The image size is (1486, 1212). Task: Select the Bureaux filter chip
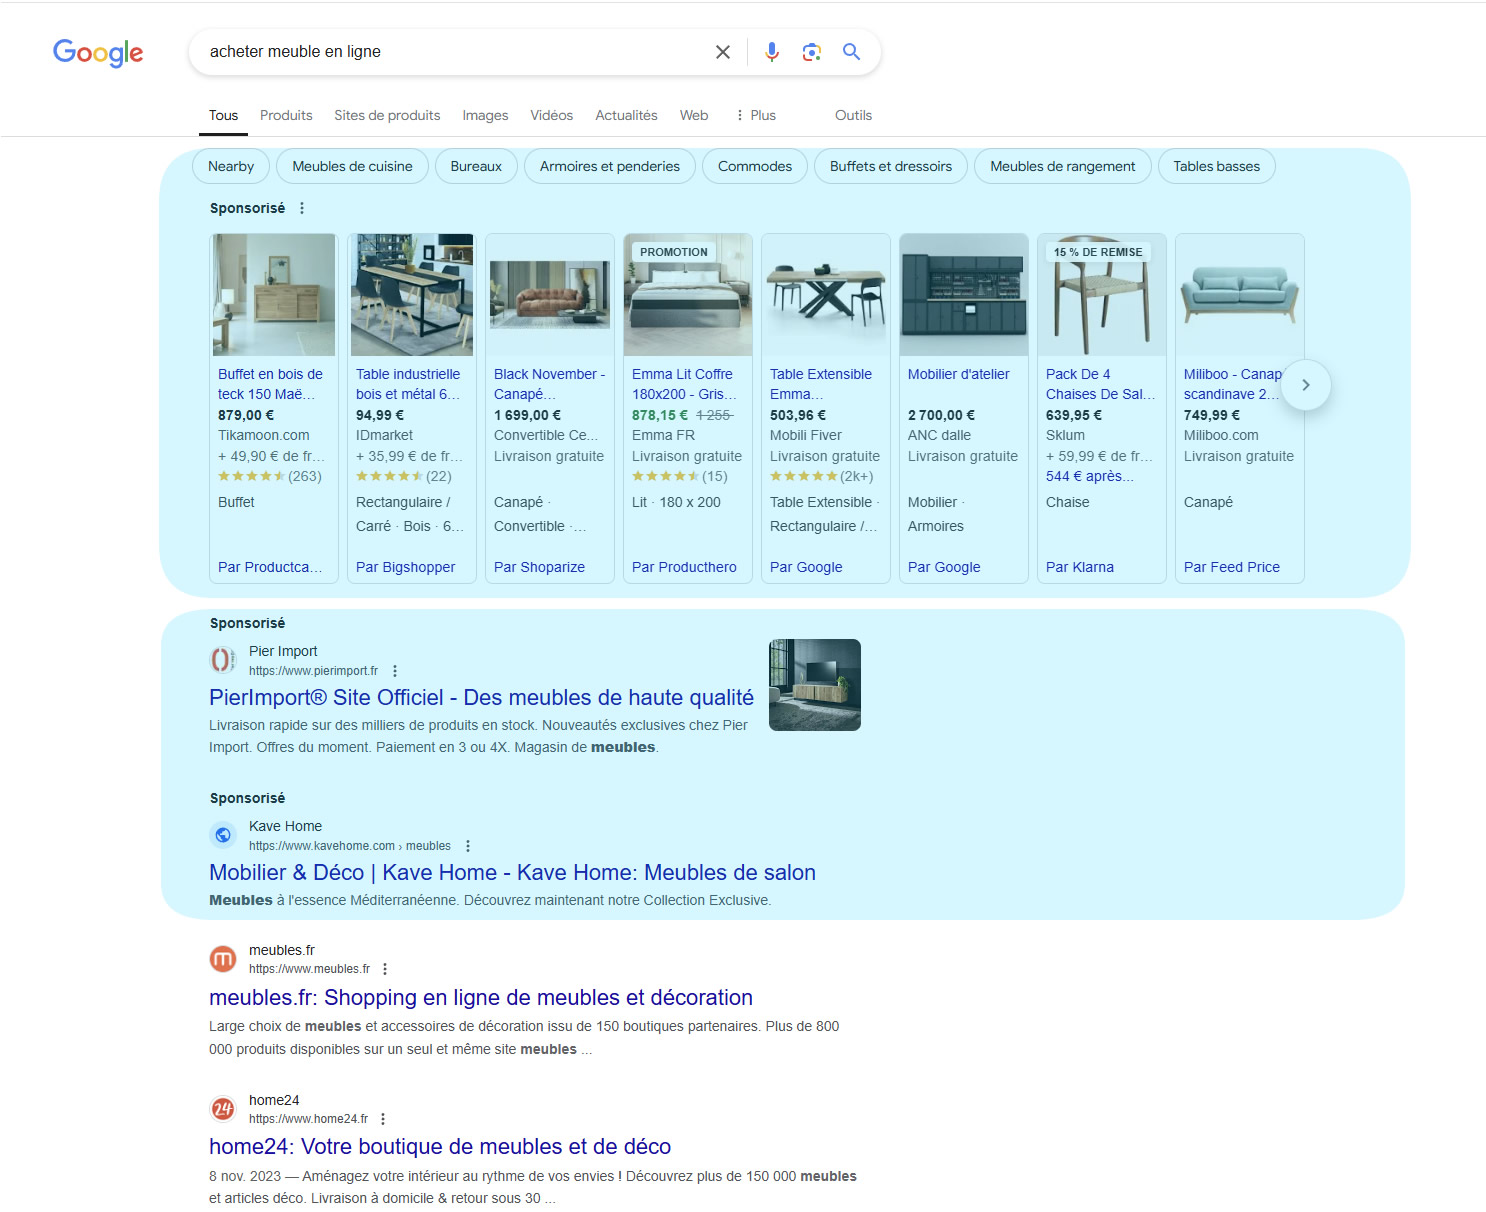tap(476, 166)
